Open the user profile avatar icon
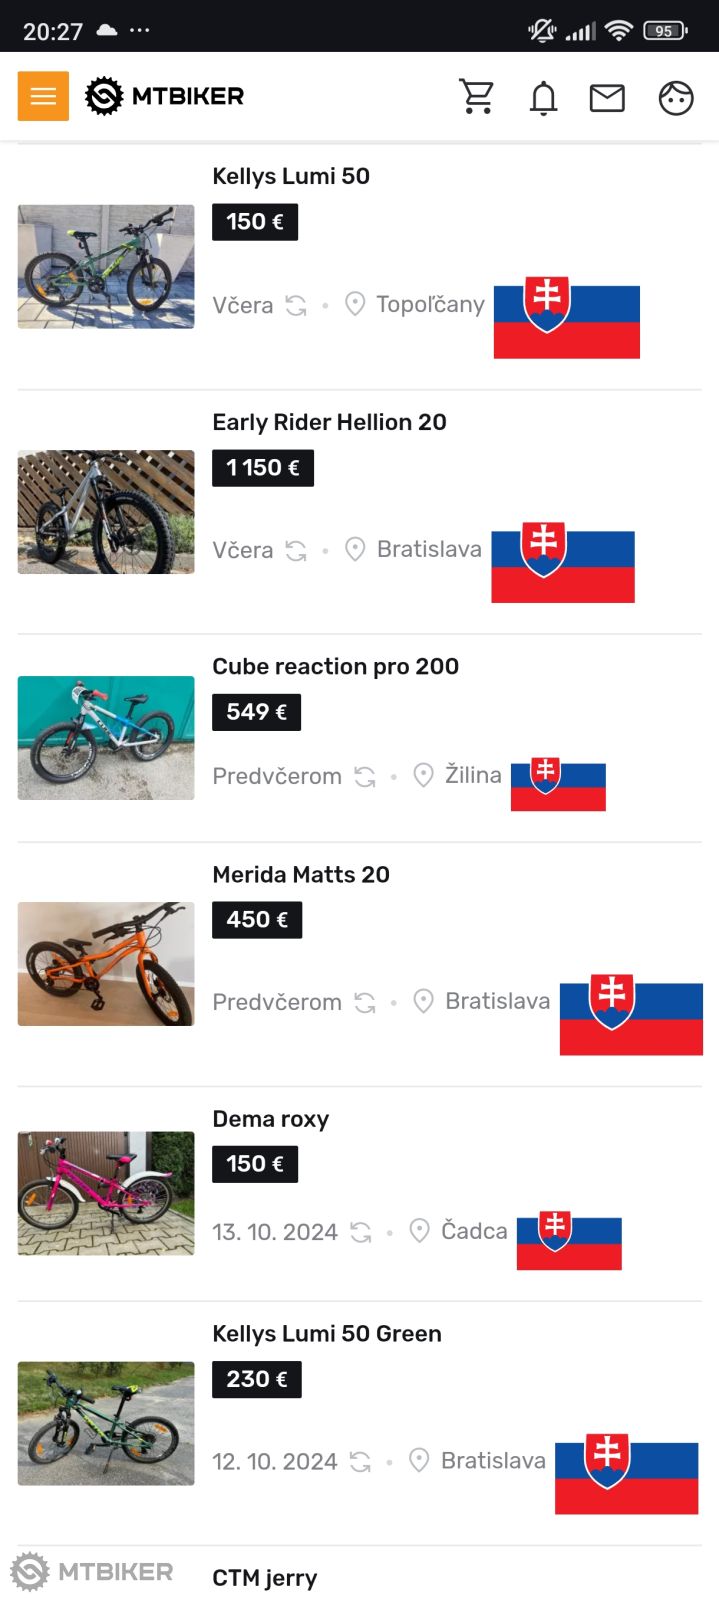The width and height of the screenshot is (719, 1600). (x=676, y=98)
